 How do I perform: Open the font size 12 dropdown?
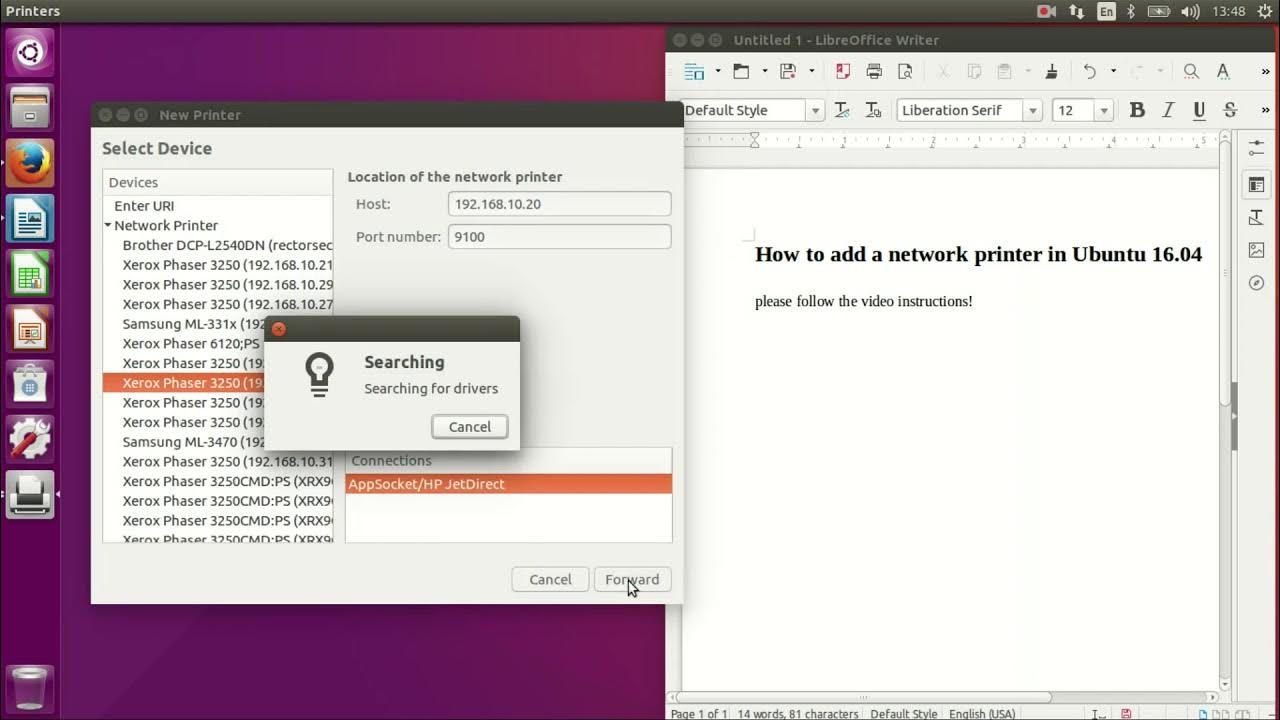[1104, 111]
